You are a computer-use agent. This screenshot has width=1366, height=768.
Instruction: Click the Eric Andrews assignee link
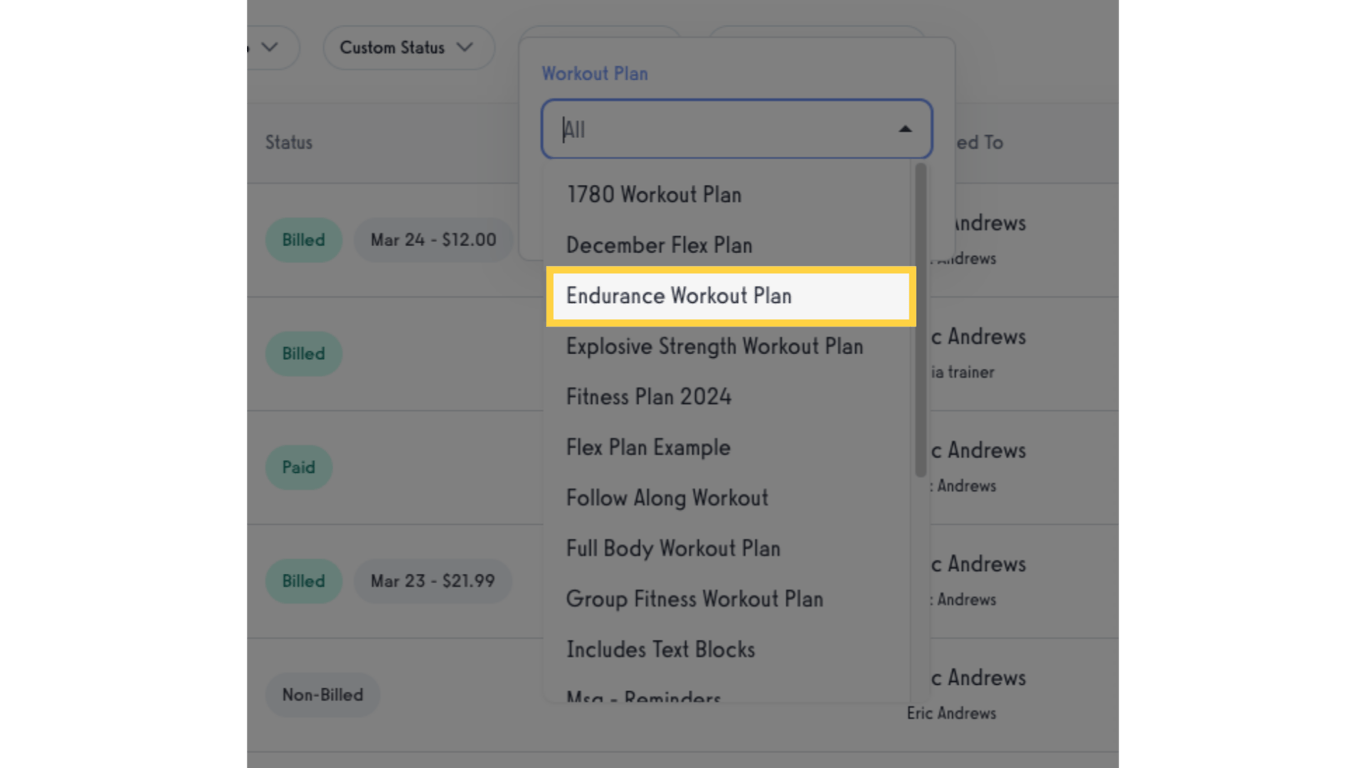point(950,713)
